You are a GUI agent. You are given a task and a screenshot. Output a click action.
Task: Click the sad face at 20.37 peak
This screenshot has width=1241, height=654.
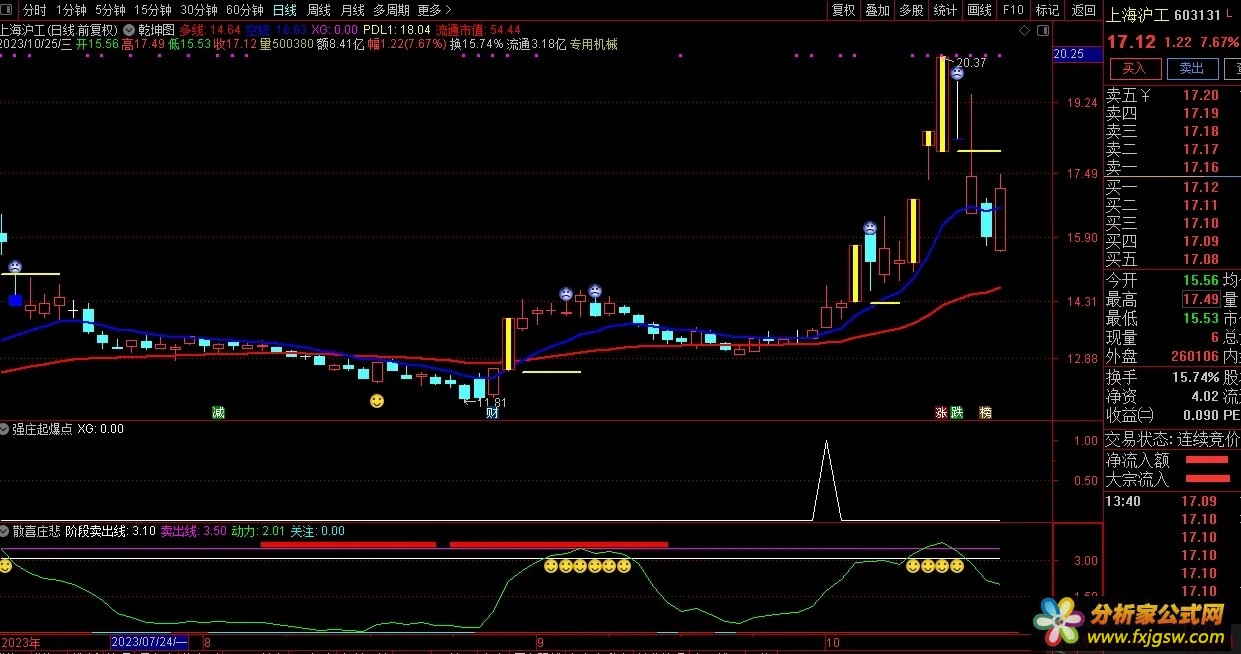(957, 73)
